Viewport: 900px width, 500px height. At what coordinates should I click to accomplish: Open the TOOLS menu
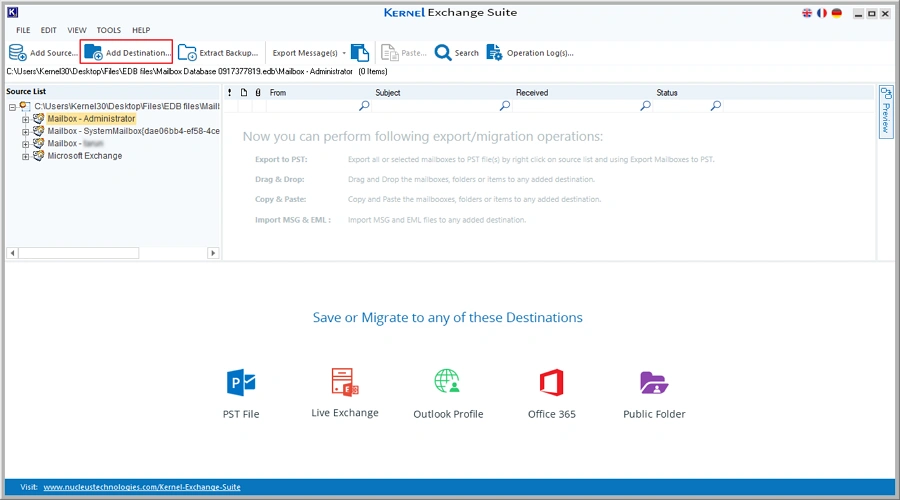(x=109, y=30)
